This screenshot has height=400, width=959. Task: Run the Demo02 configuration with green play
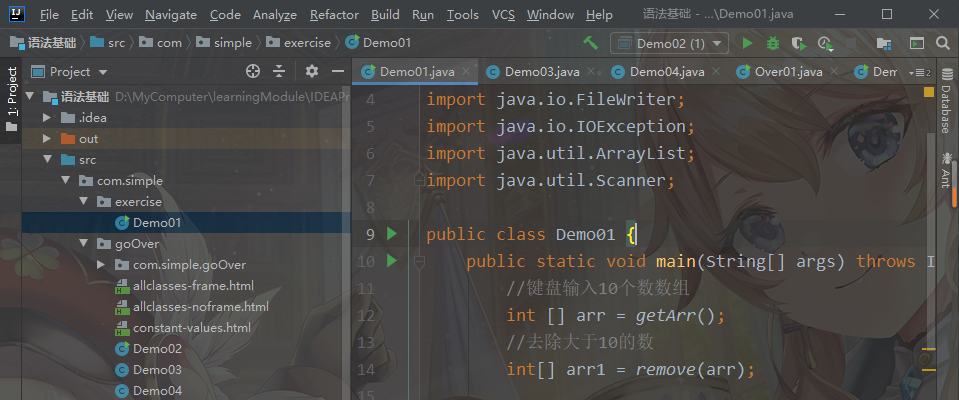(747, 43)
